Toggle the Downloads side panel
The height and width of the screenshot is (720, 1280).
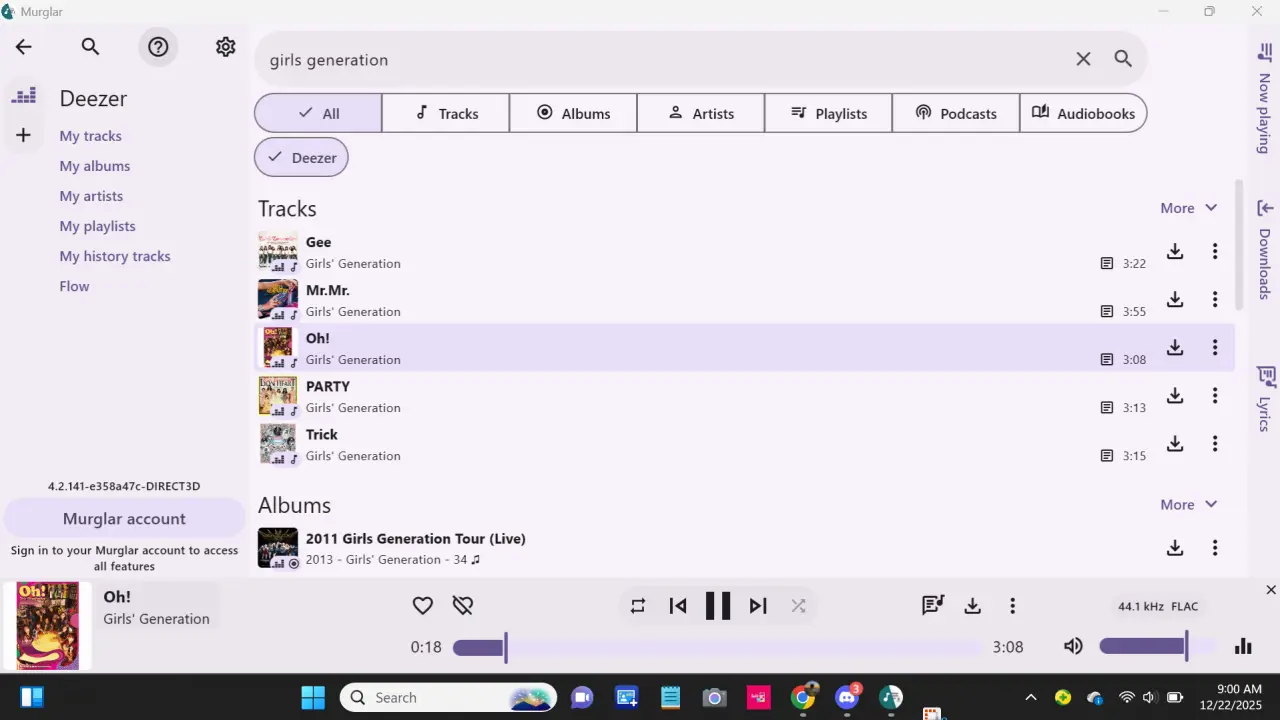(x=1265, y=249)
